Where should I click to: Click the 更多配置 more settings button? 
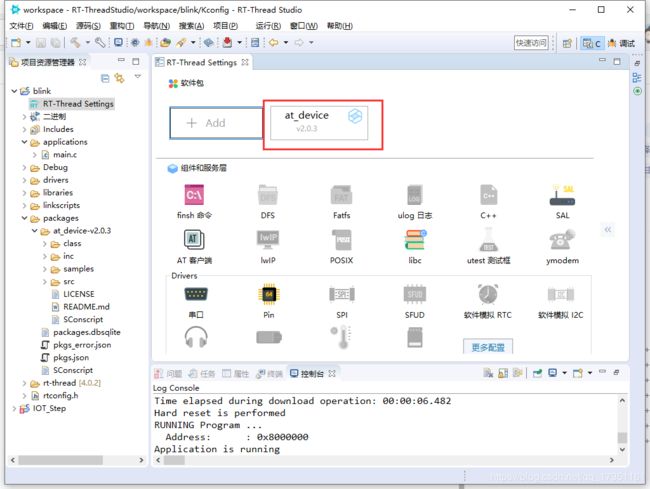tap(488, 347)
